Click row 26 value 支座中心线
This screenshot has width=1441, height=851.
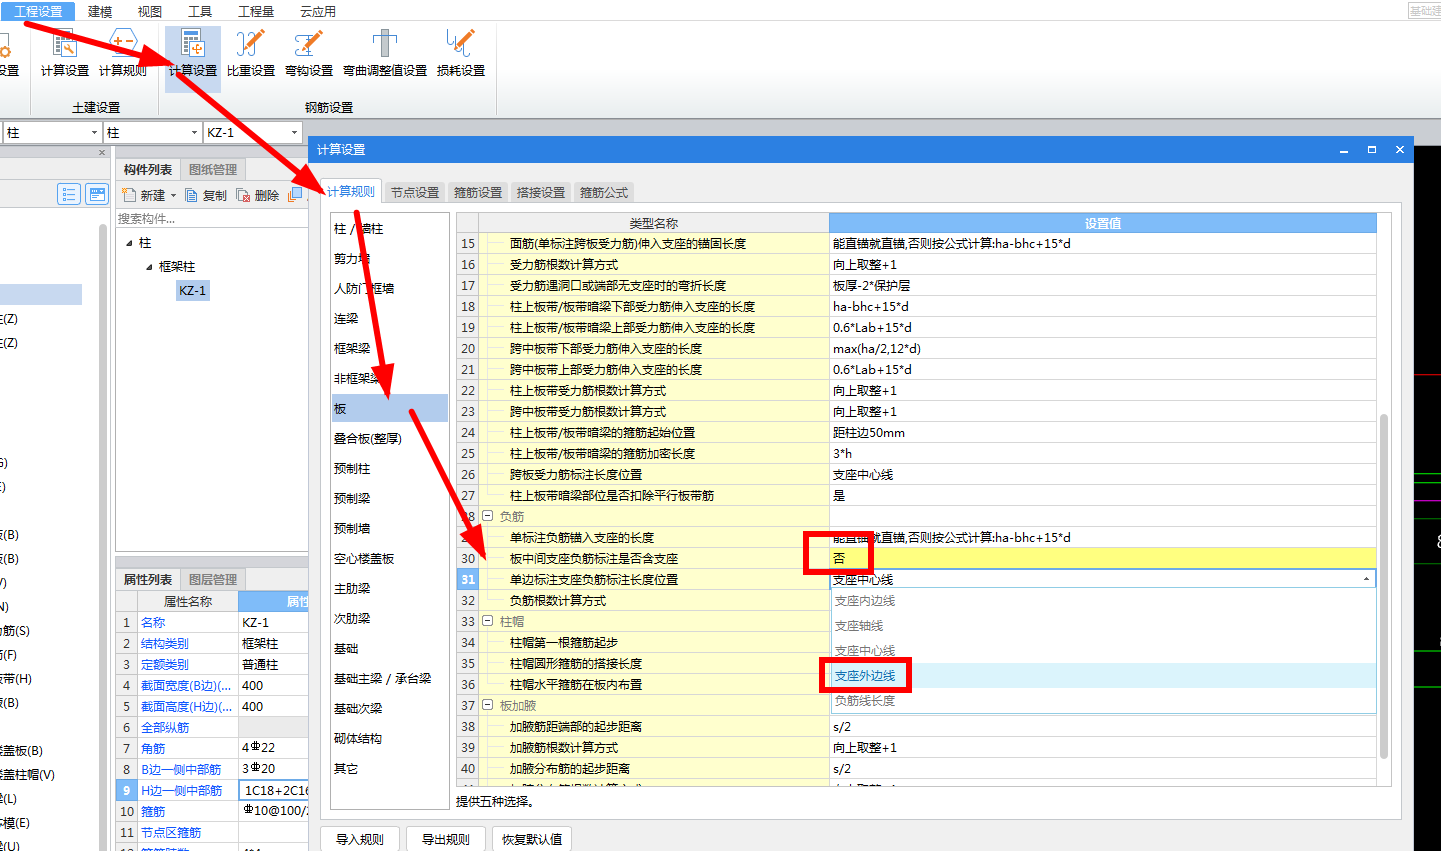1103,474
